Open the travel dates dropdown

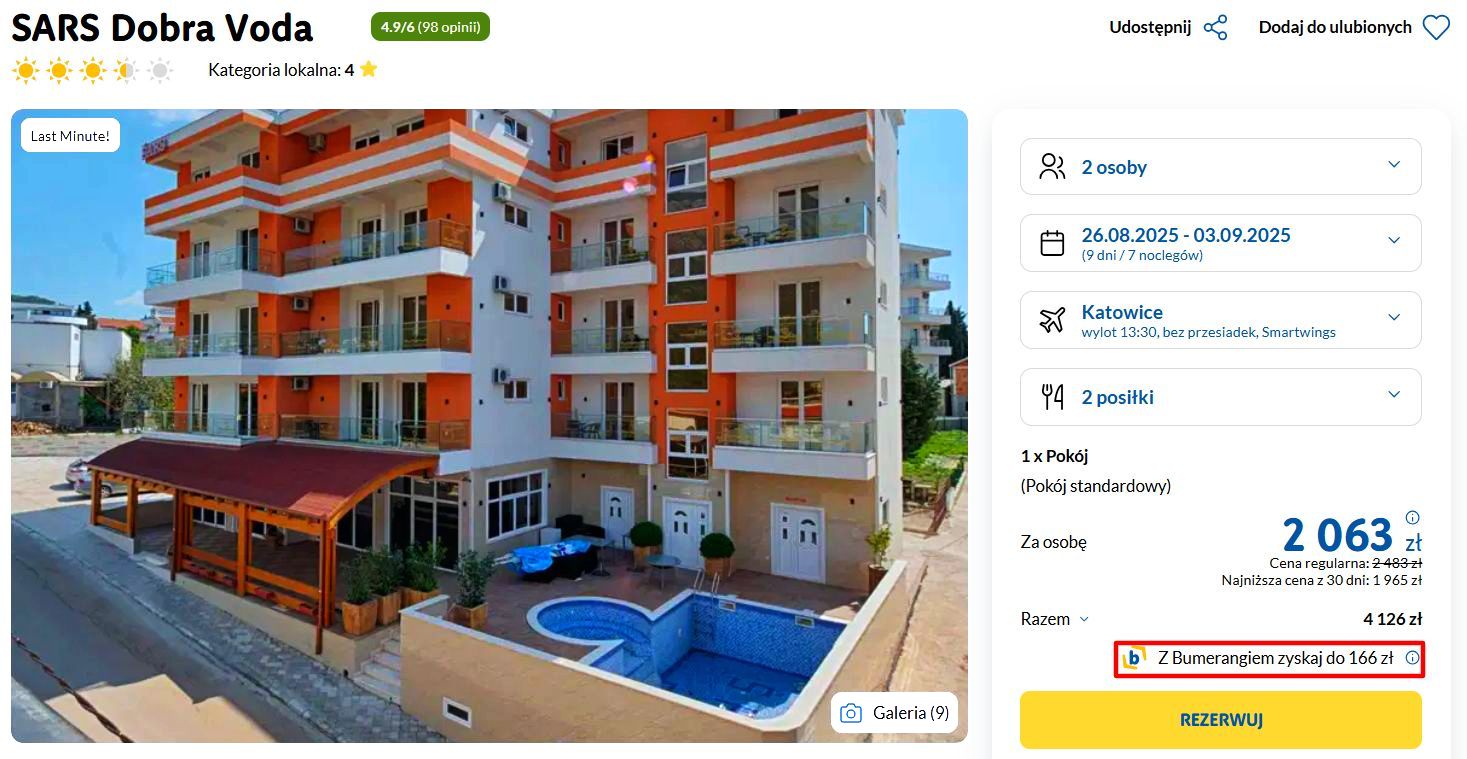[1220, 243]
